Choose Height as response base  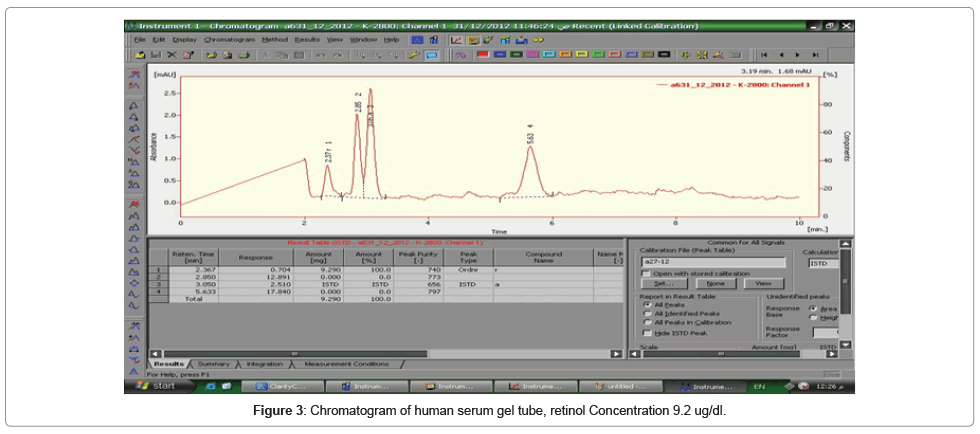[812, 317]
